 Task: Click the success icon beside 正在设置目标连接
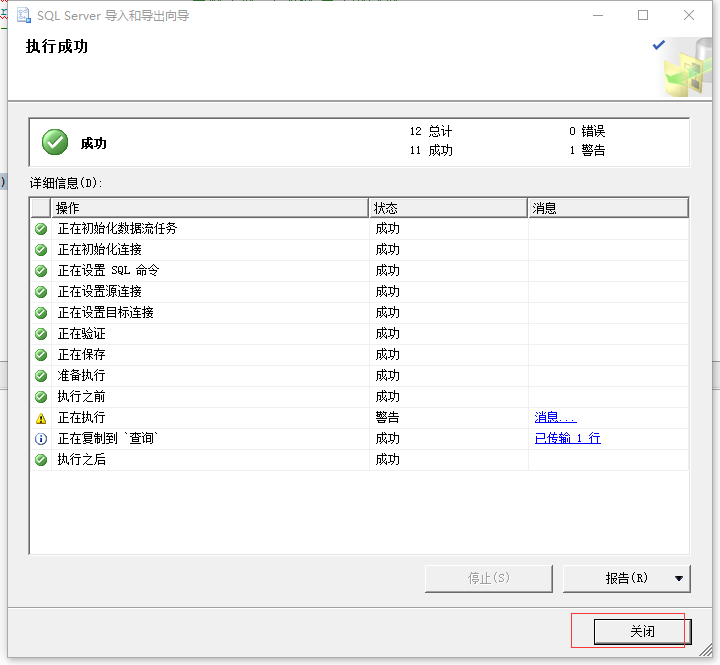pos(41,313)
